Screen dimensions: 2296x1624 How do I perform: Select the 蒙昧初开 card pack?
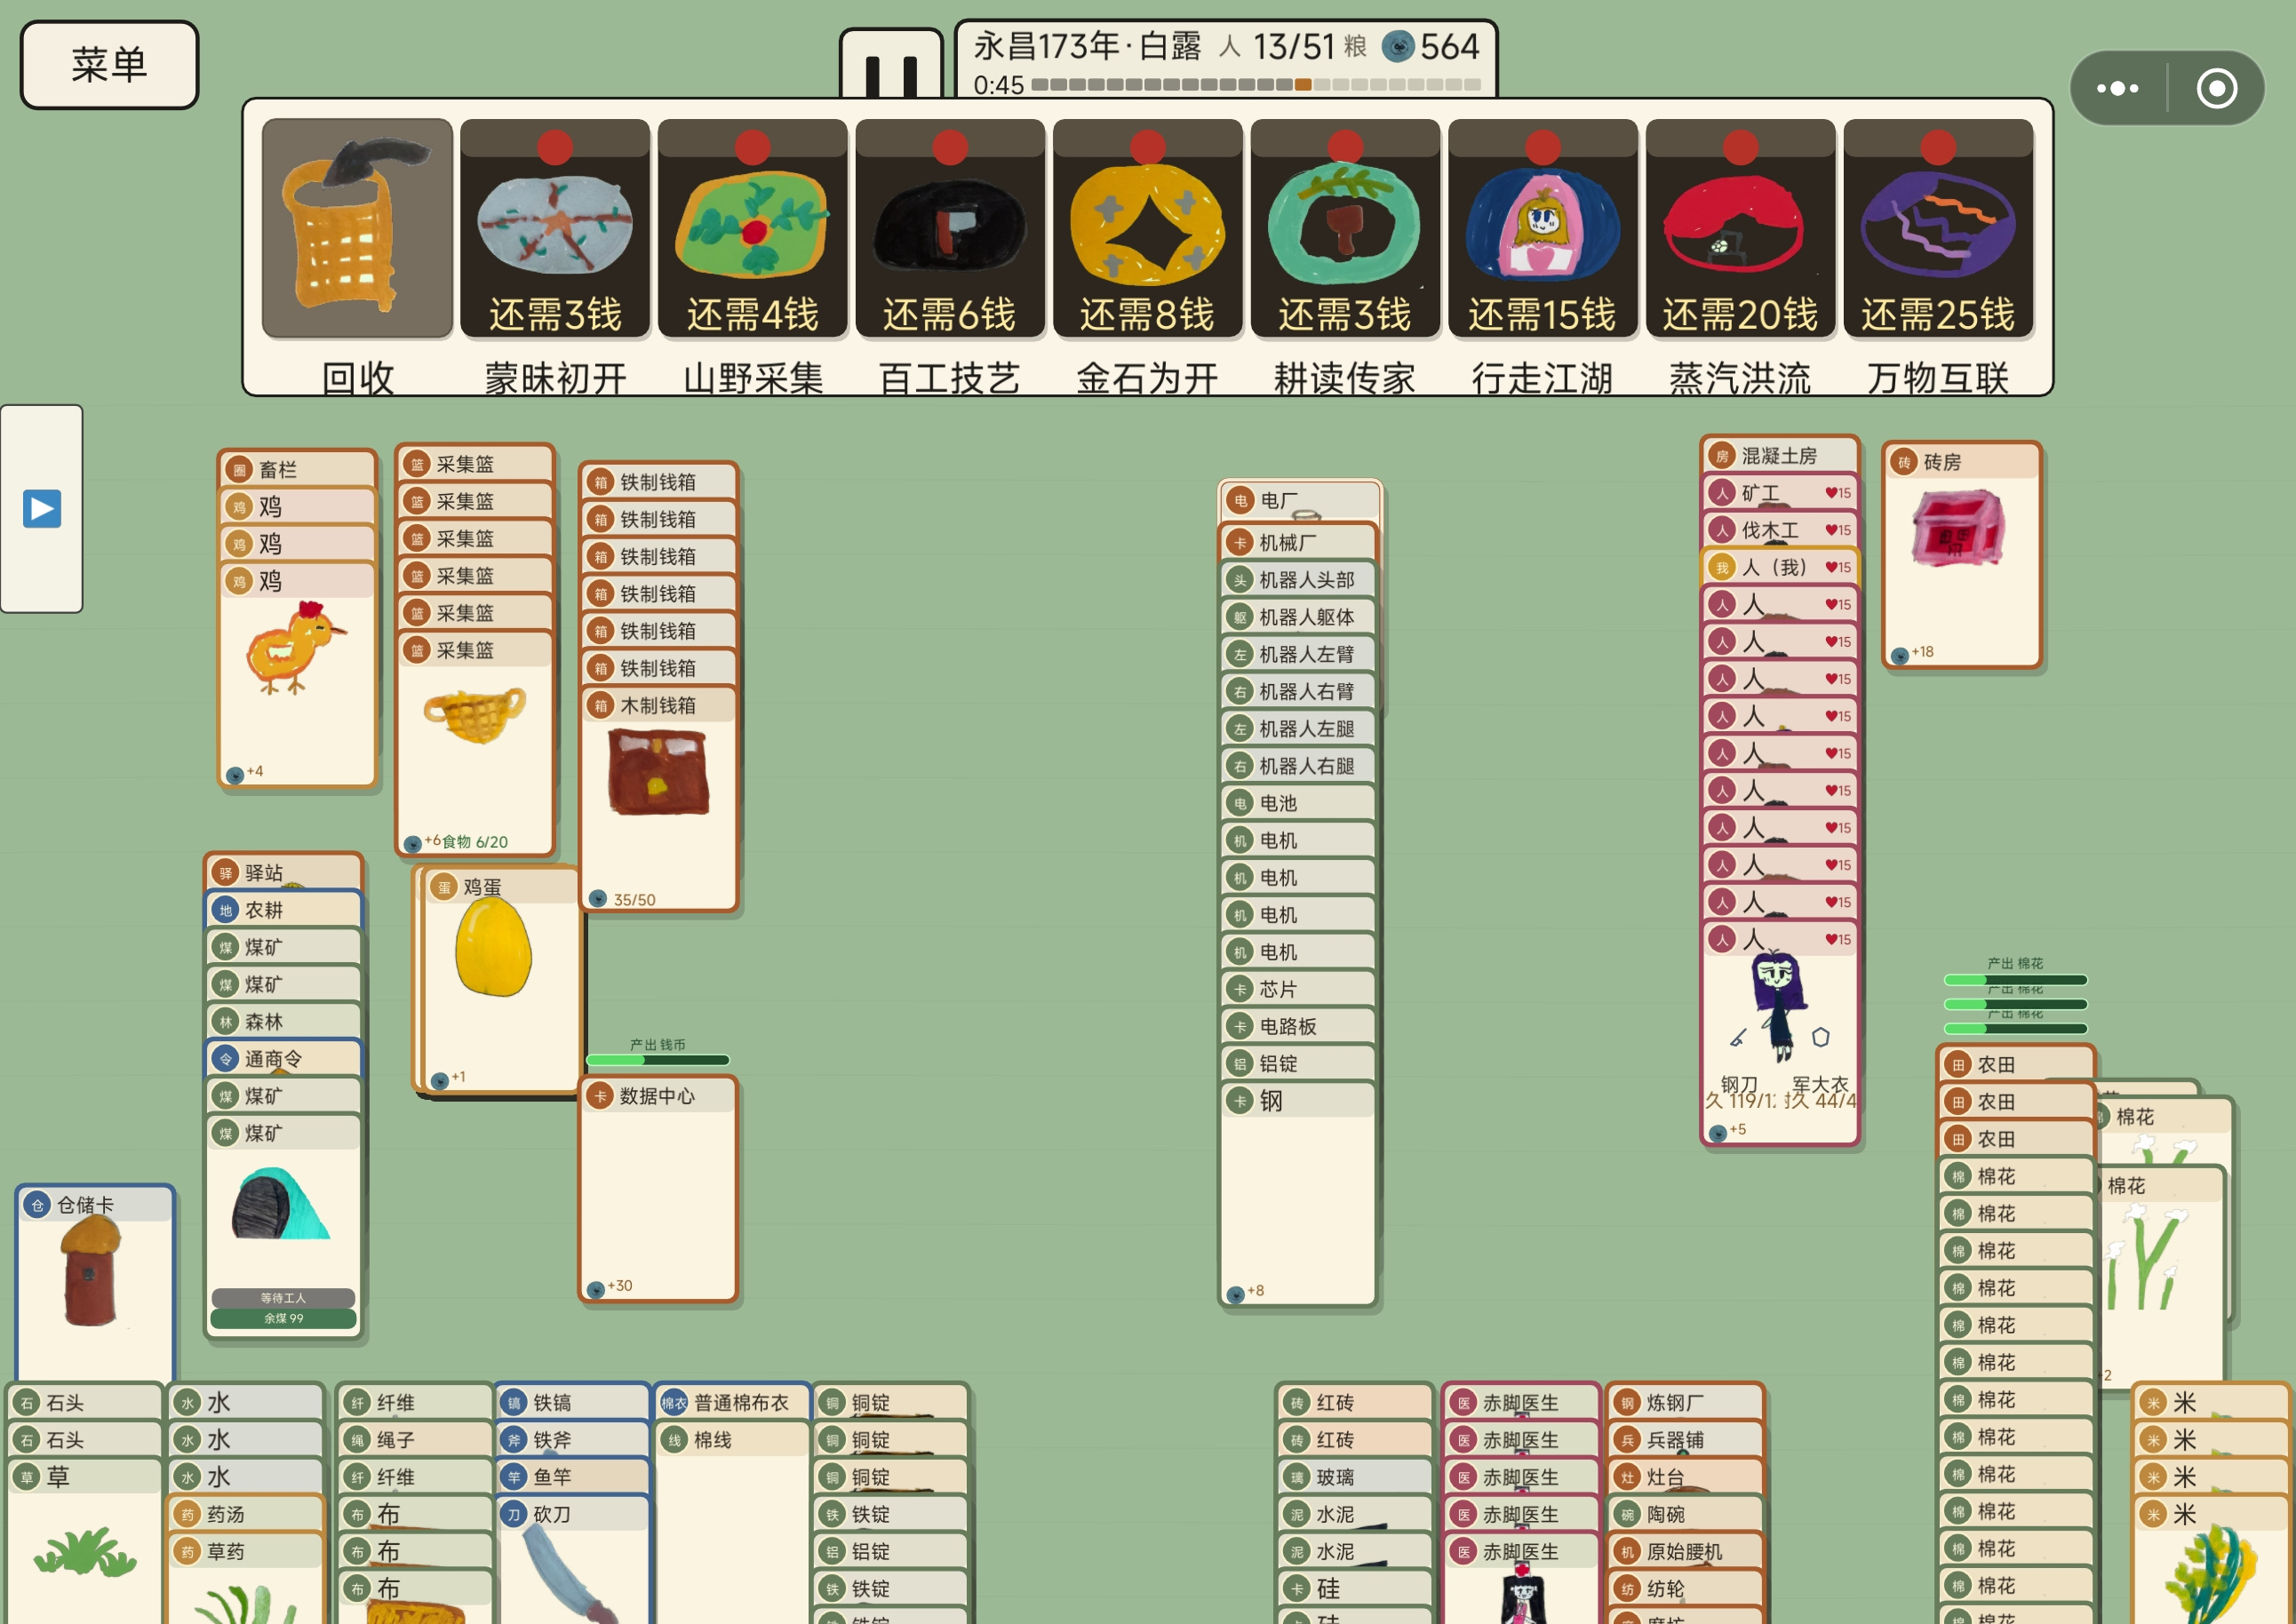click(555, 229)
